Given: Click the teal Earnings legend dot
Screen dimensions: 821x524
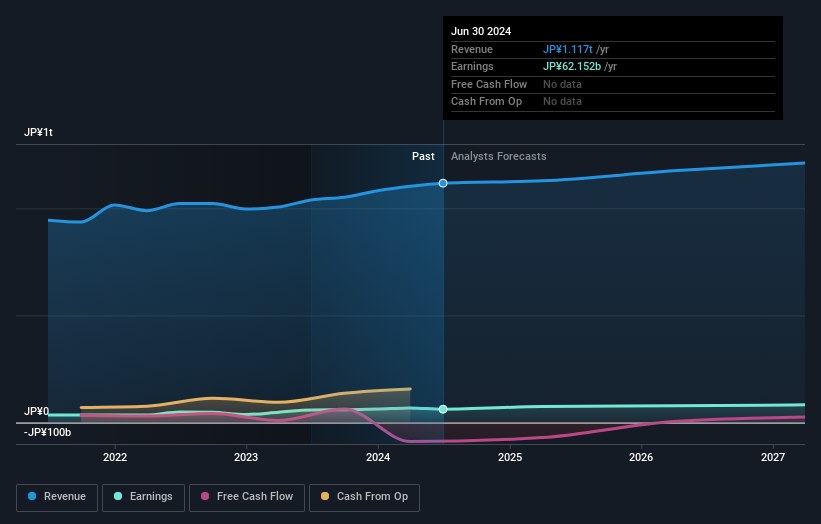Looking at the screenshot, I should [118, 496].
